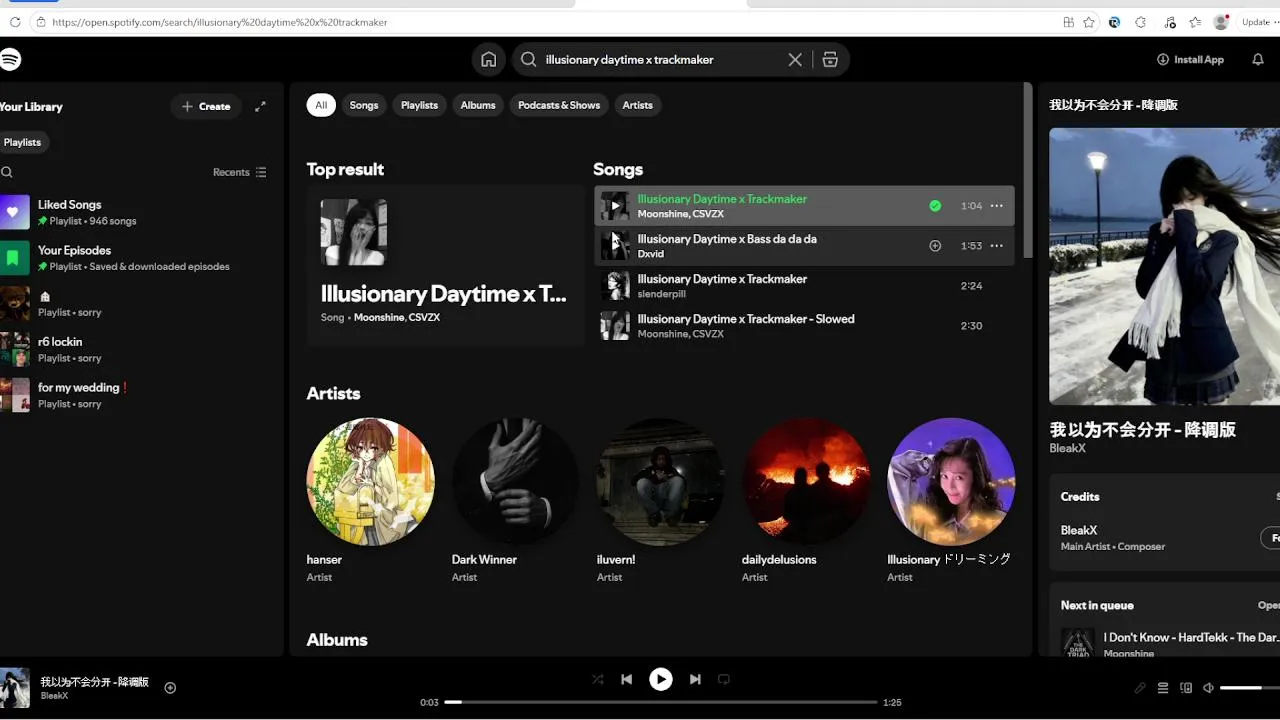Click the Spotify search input field
This screenshot has height=720, width=1280.
[x=660, y=59]
